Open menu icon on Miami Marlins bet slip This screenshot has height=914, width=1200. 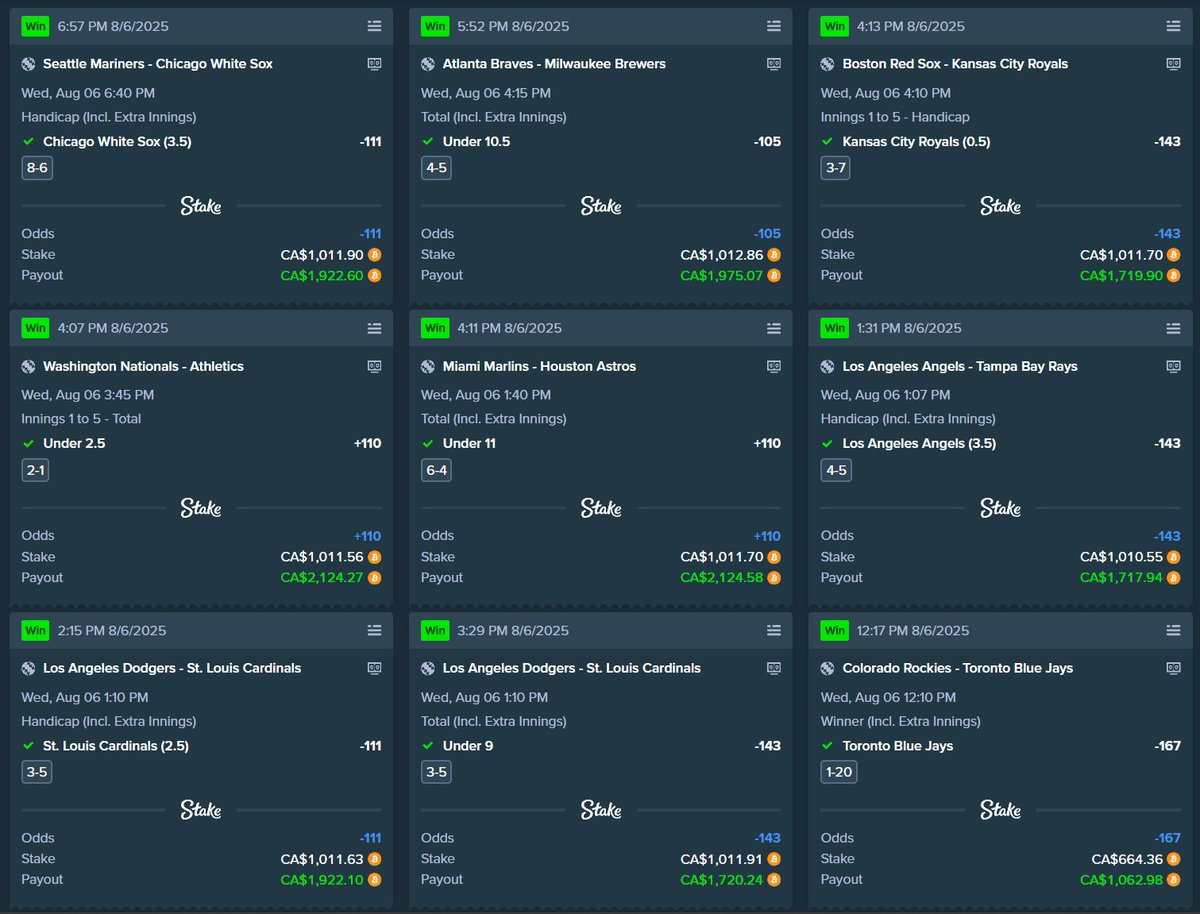coord(774,328)
